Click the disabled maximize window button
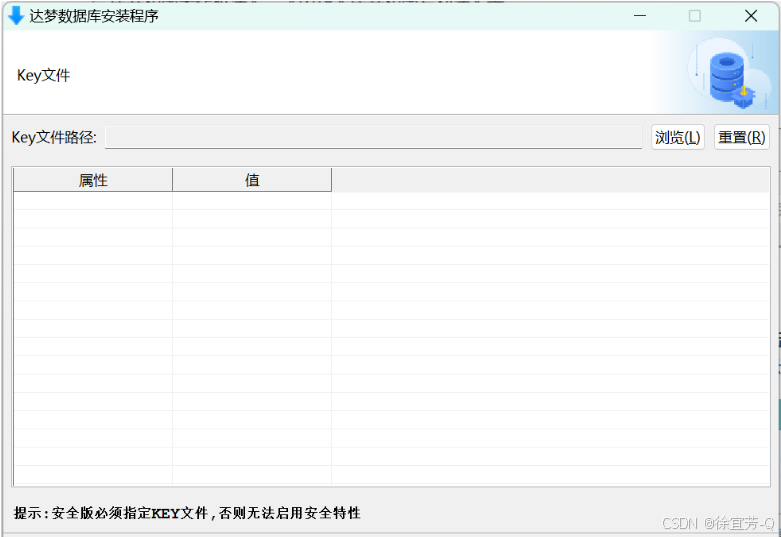Screen dimensions: 781x537 click(x=695, y=16)
